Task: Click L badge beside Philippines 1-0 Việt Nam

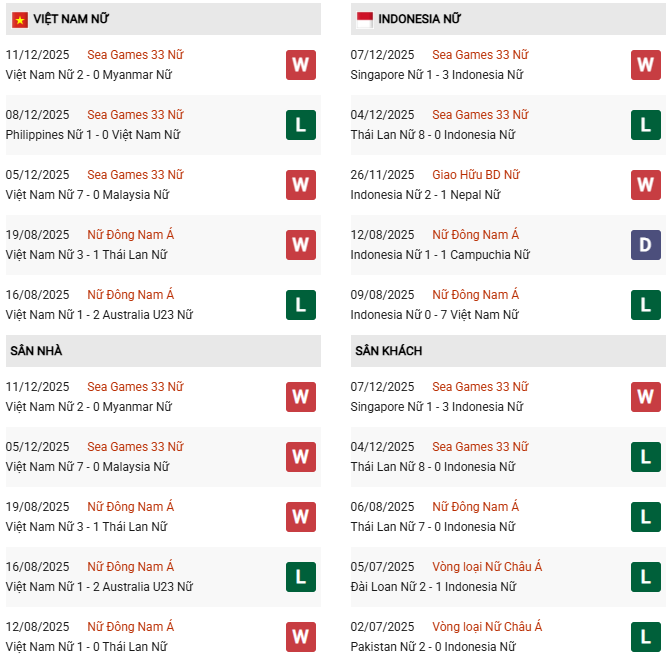Action: pos(300,125)
